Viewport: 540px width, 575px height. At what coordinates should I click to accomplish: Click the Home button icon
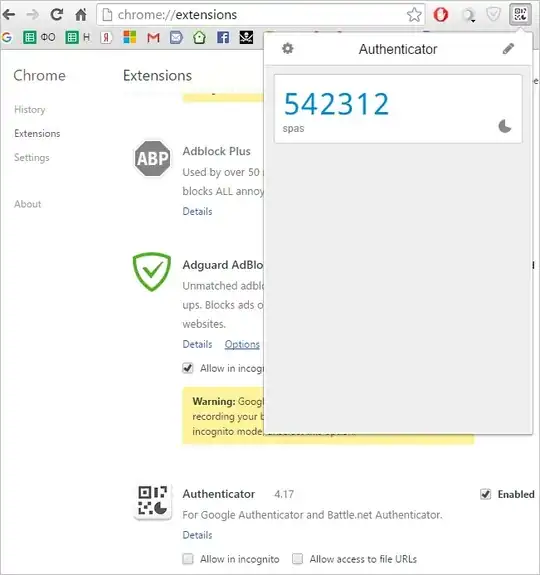(x=81, y=15)
